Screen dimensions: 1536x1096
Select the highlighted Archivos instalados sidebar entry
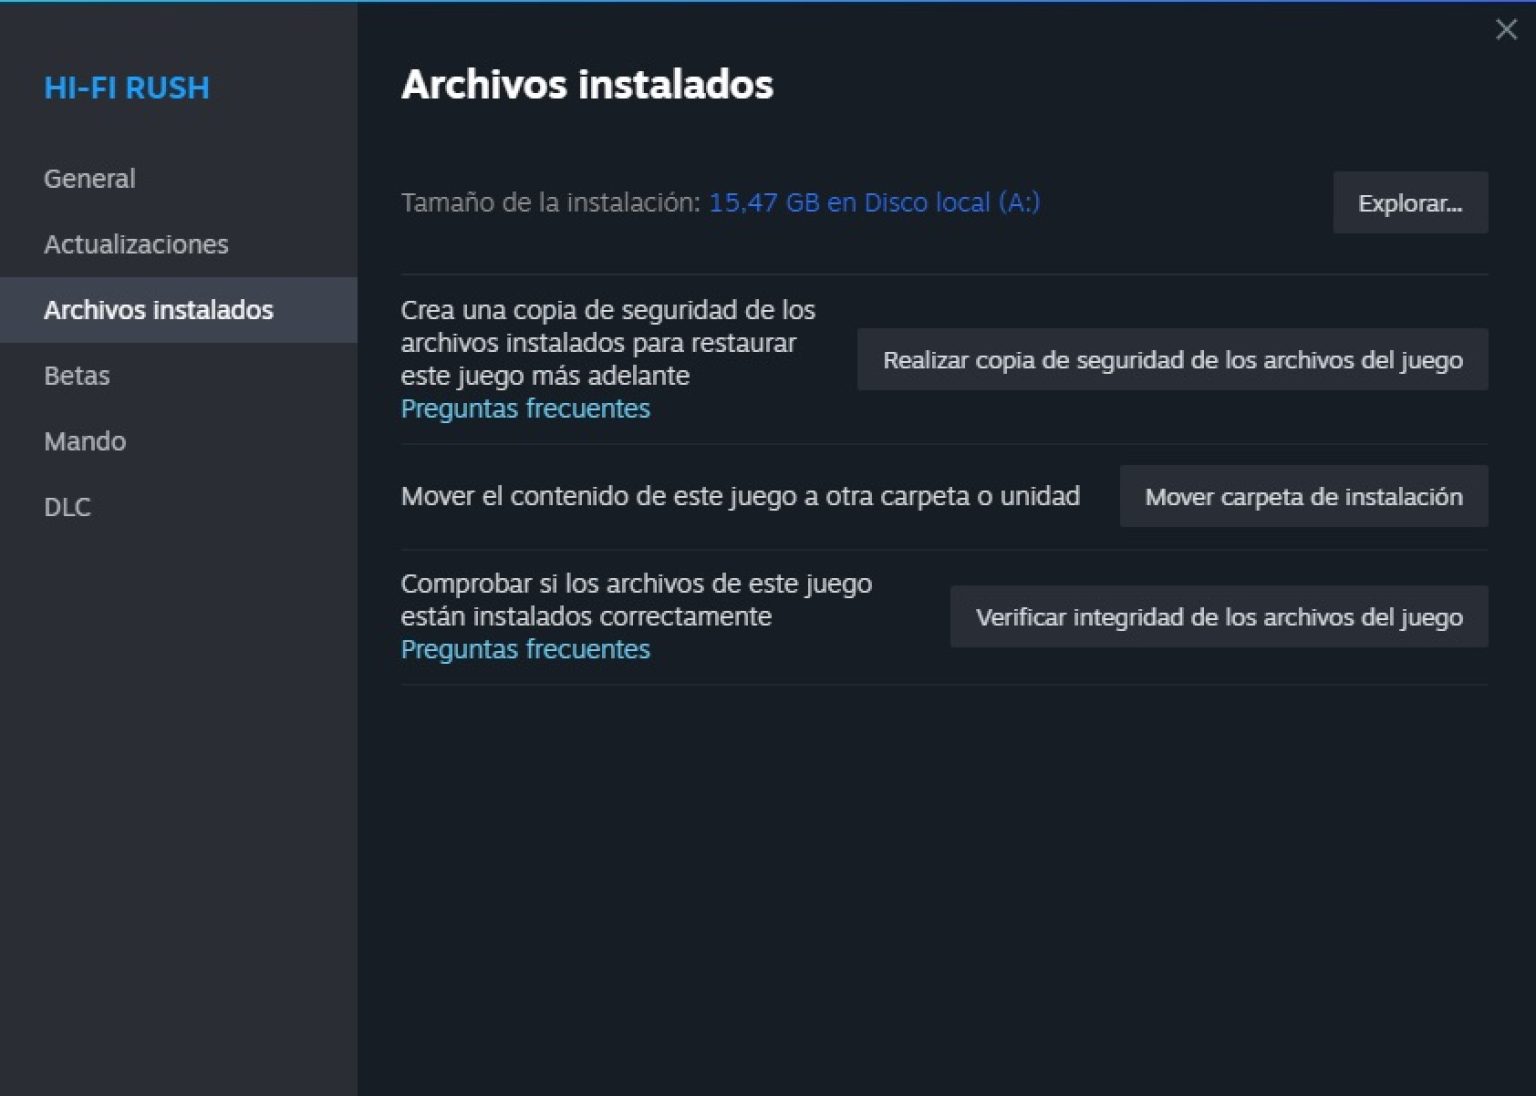157,310
